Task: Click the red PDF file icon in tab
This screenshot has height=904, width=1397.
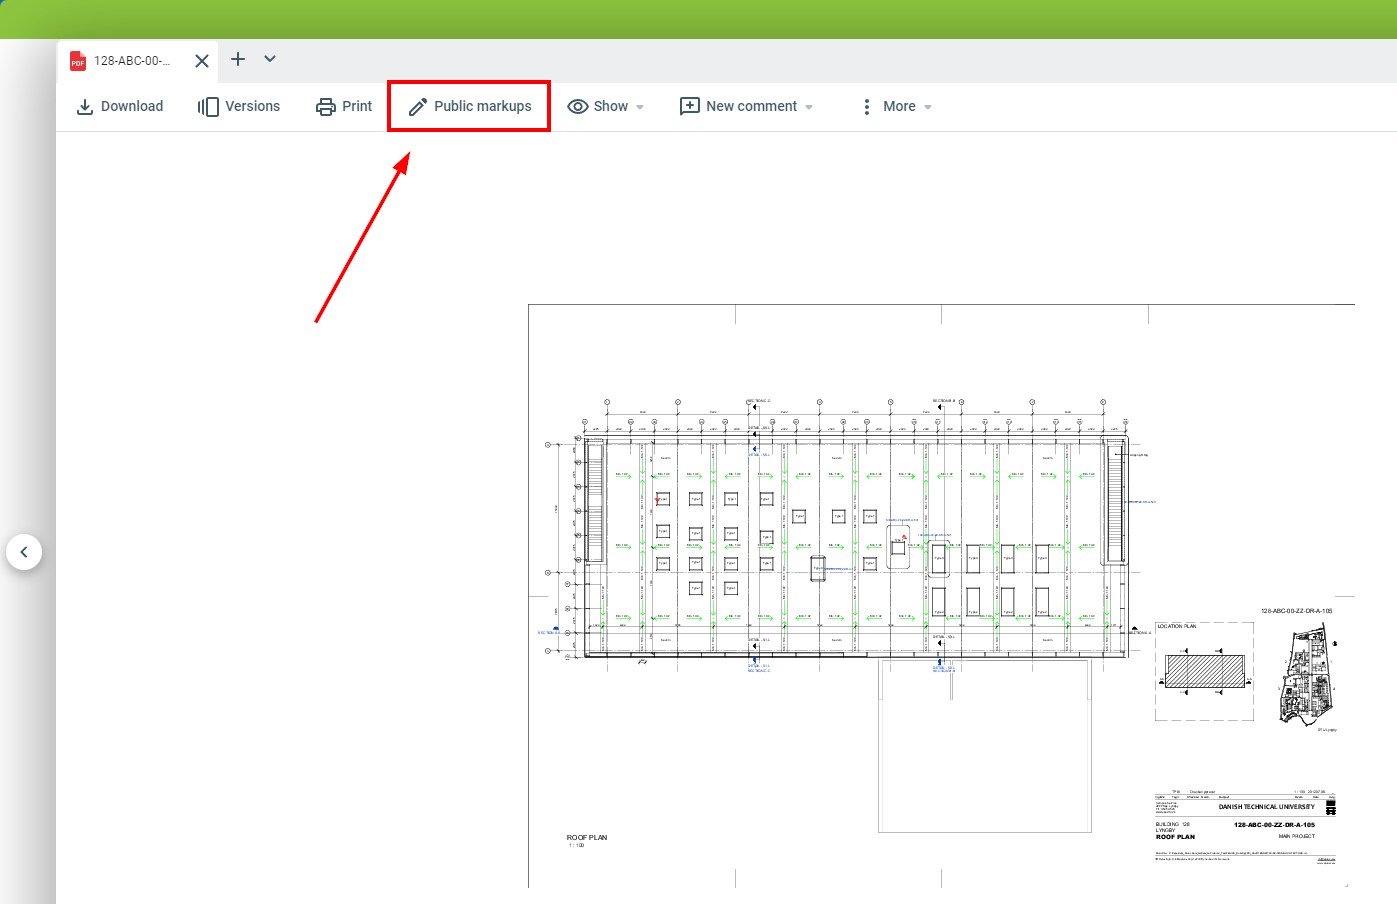Action: coord(78,62)
